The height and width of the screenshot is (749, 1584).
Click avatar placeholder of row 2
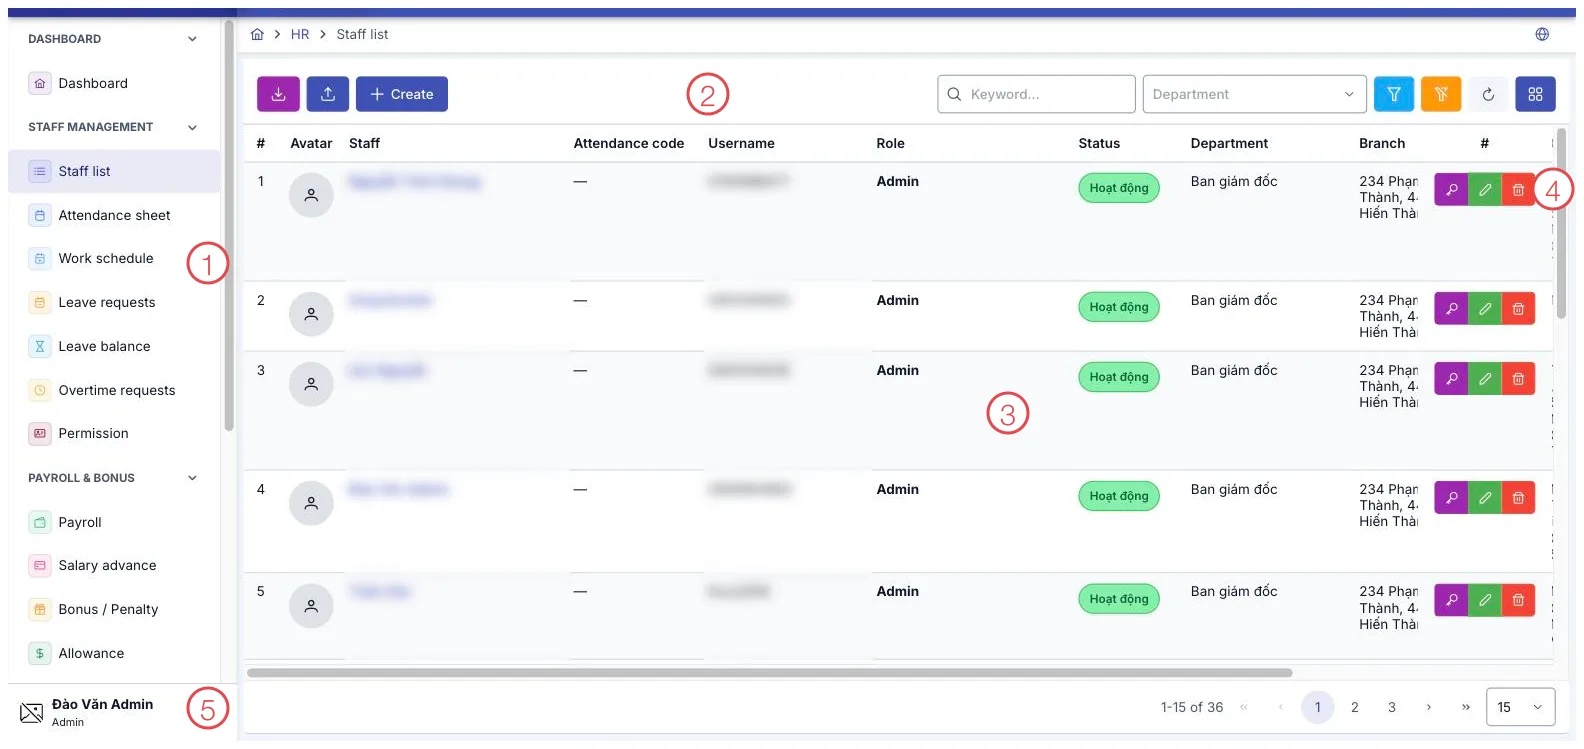[311, 314]
